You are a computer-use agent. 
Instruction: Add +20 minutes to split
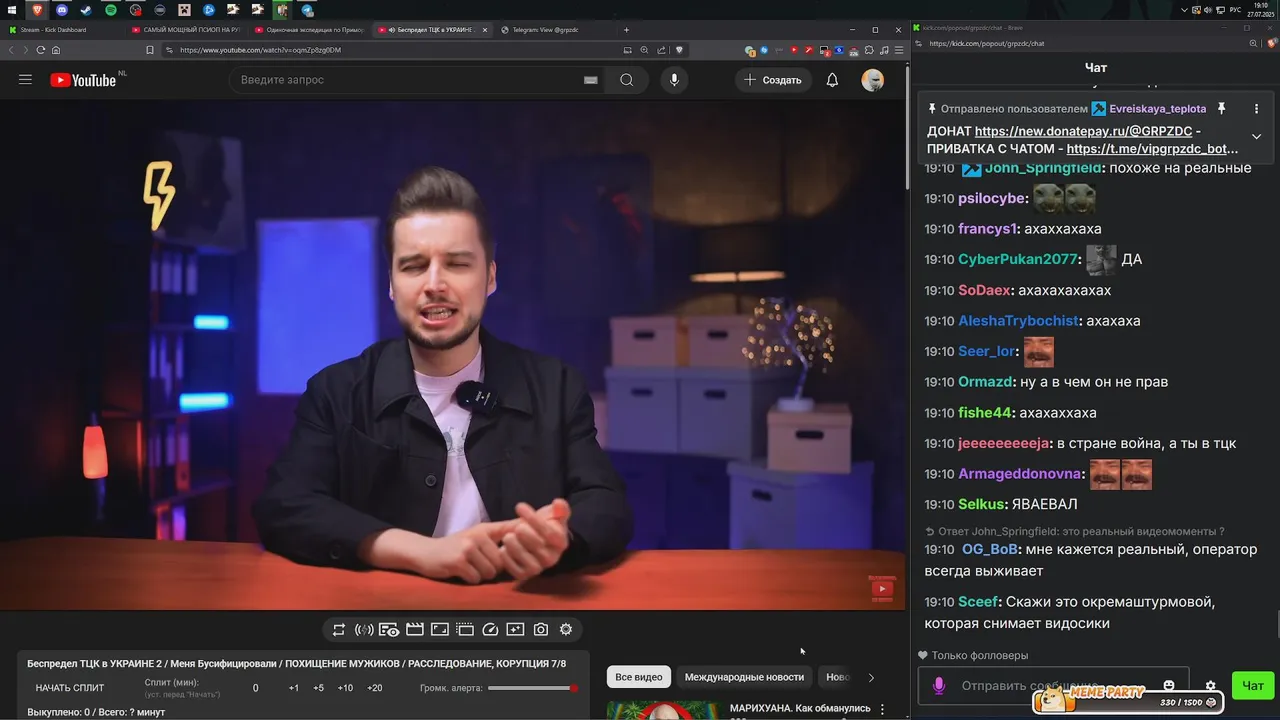375,688
